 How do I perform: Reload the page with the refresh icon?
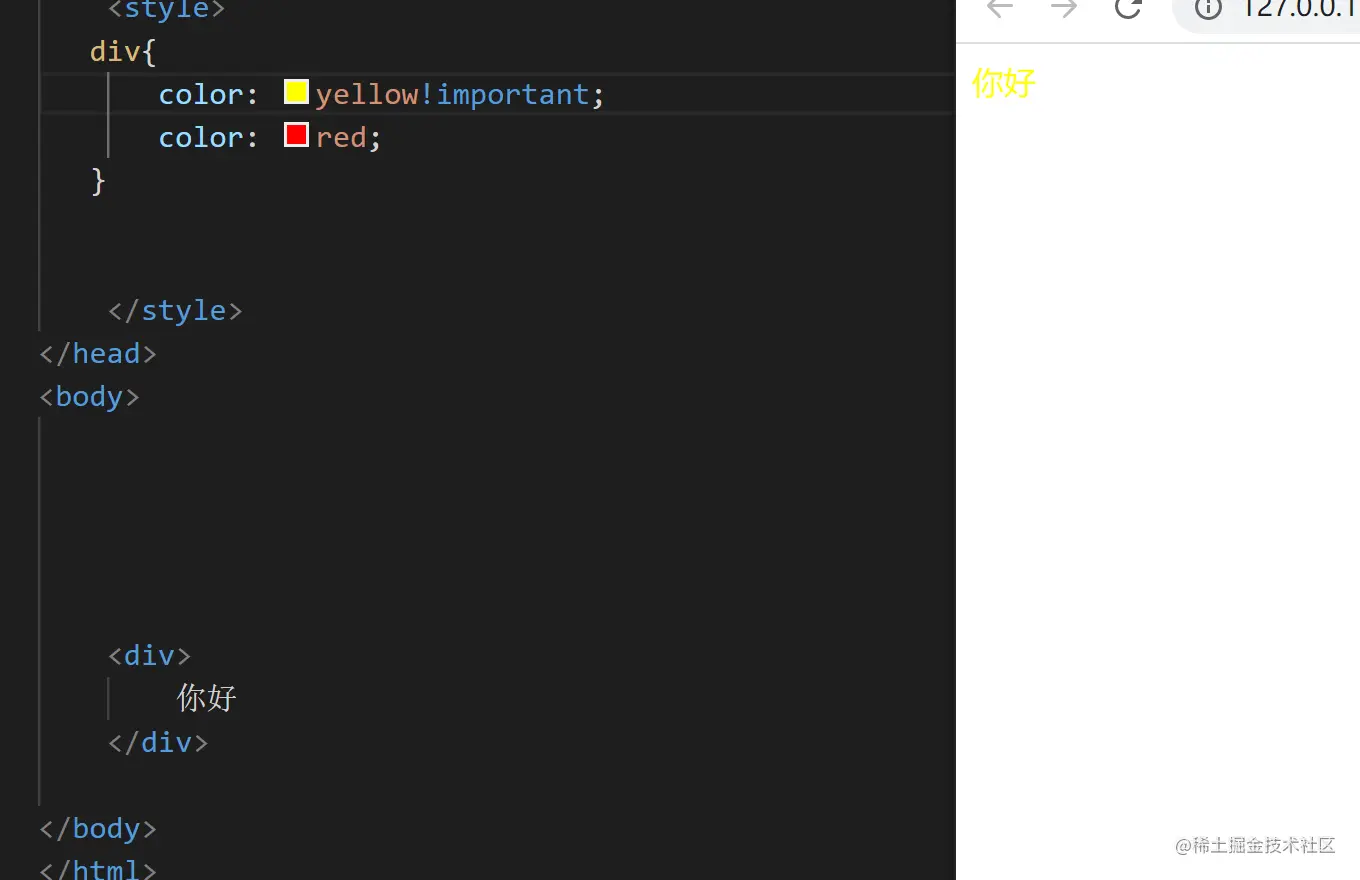(x=1128, y=8)
